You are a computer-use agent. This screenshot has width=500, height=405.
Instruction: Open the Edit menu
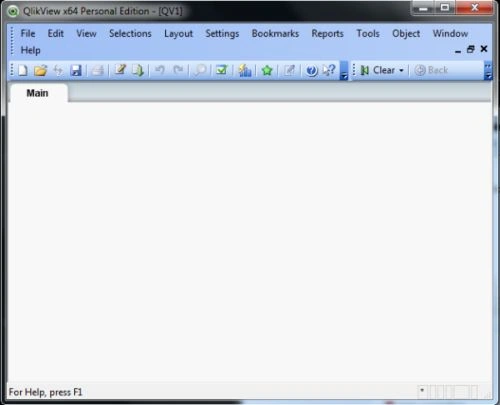click(x=56, y=34)
